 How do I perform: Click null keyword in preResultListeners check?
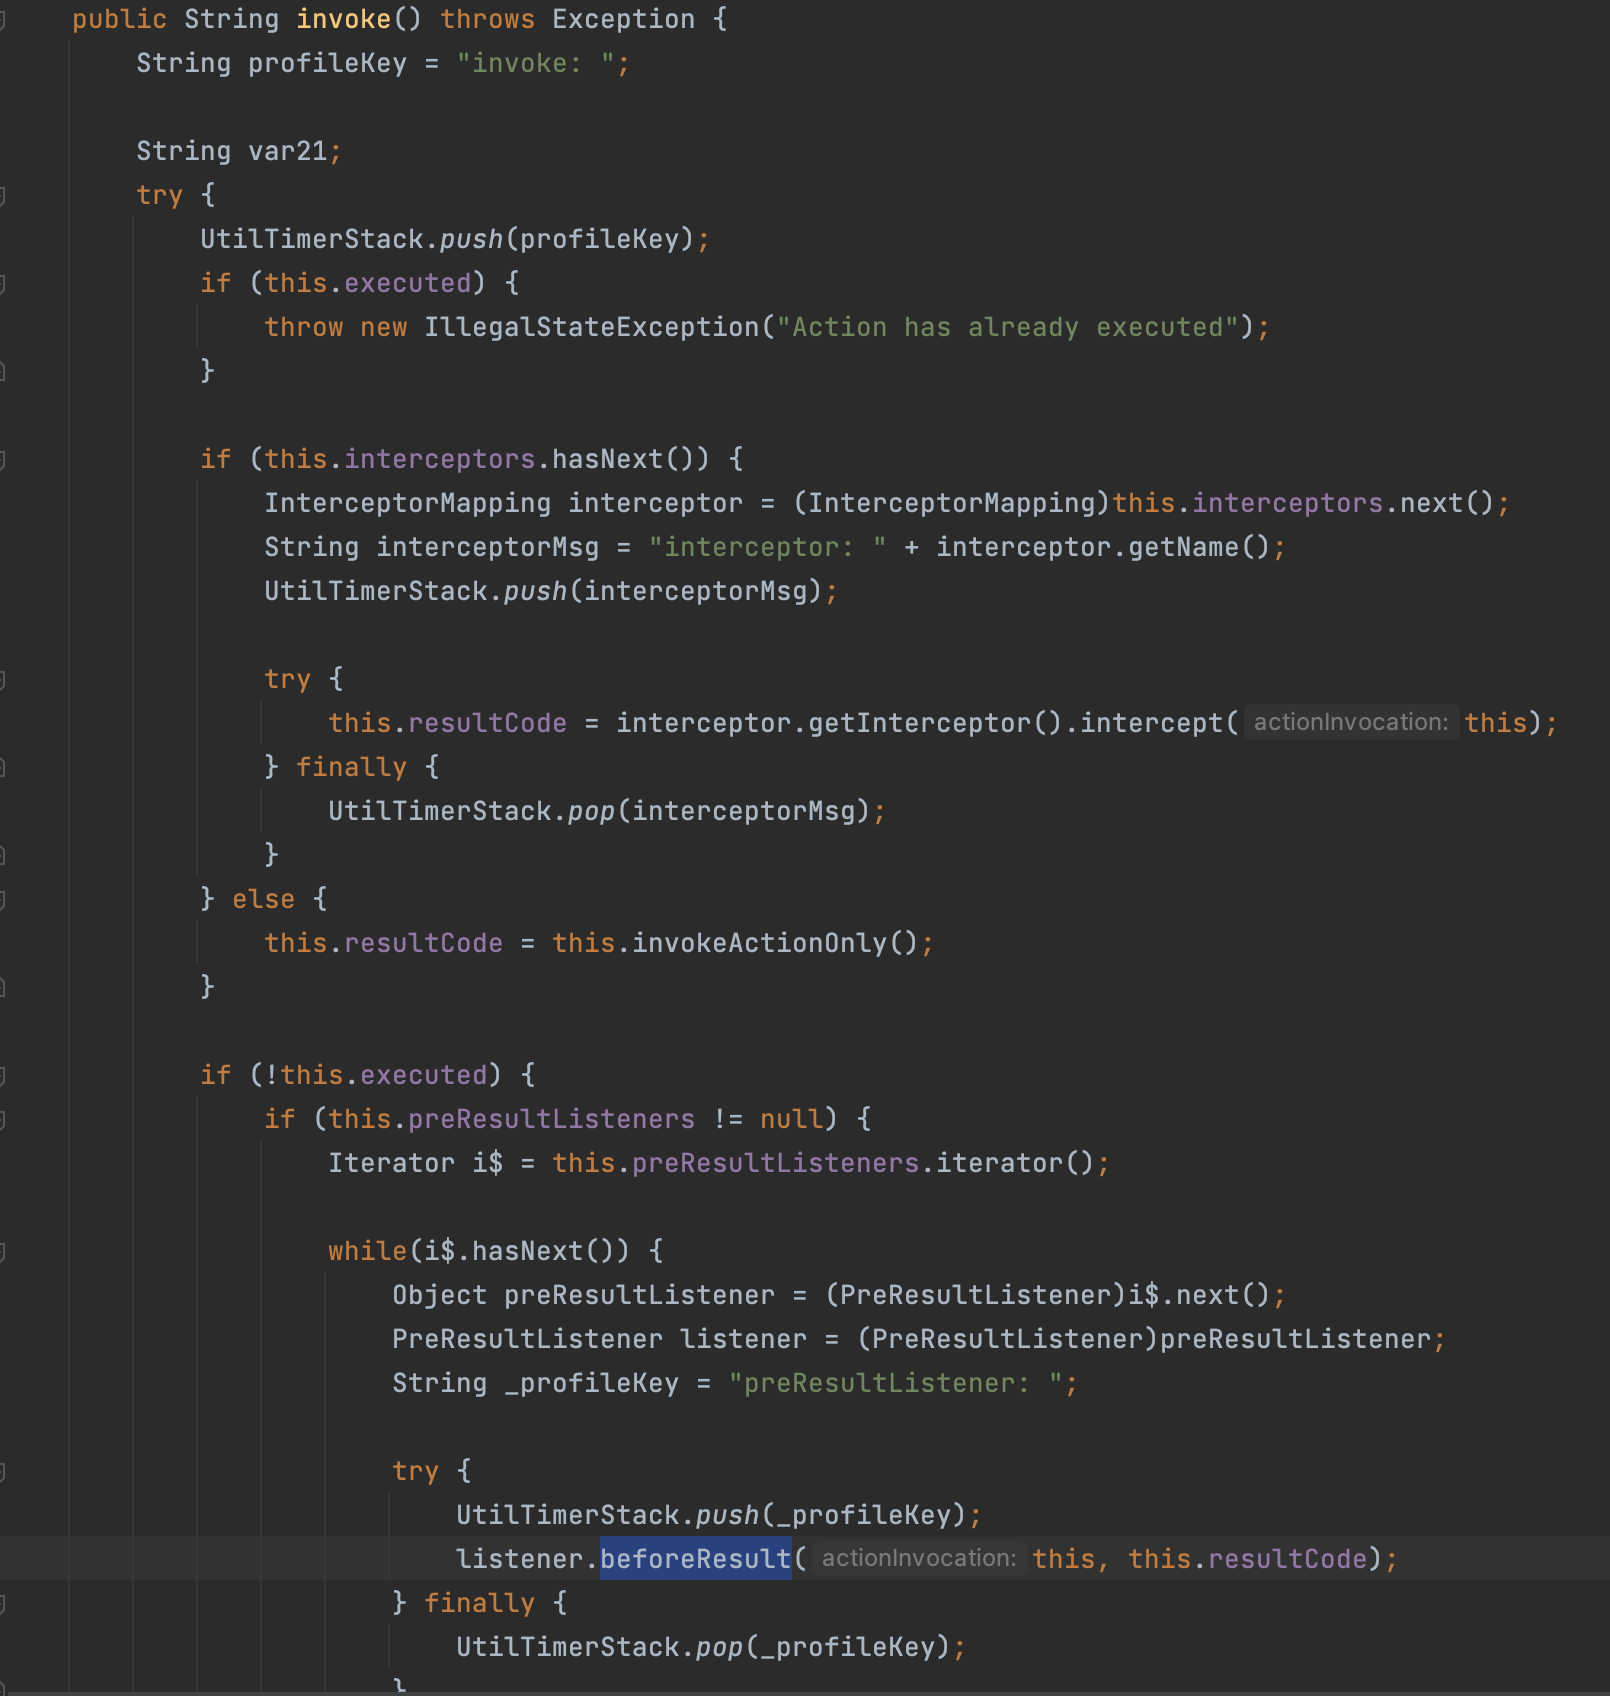(792, 1119)
